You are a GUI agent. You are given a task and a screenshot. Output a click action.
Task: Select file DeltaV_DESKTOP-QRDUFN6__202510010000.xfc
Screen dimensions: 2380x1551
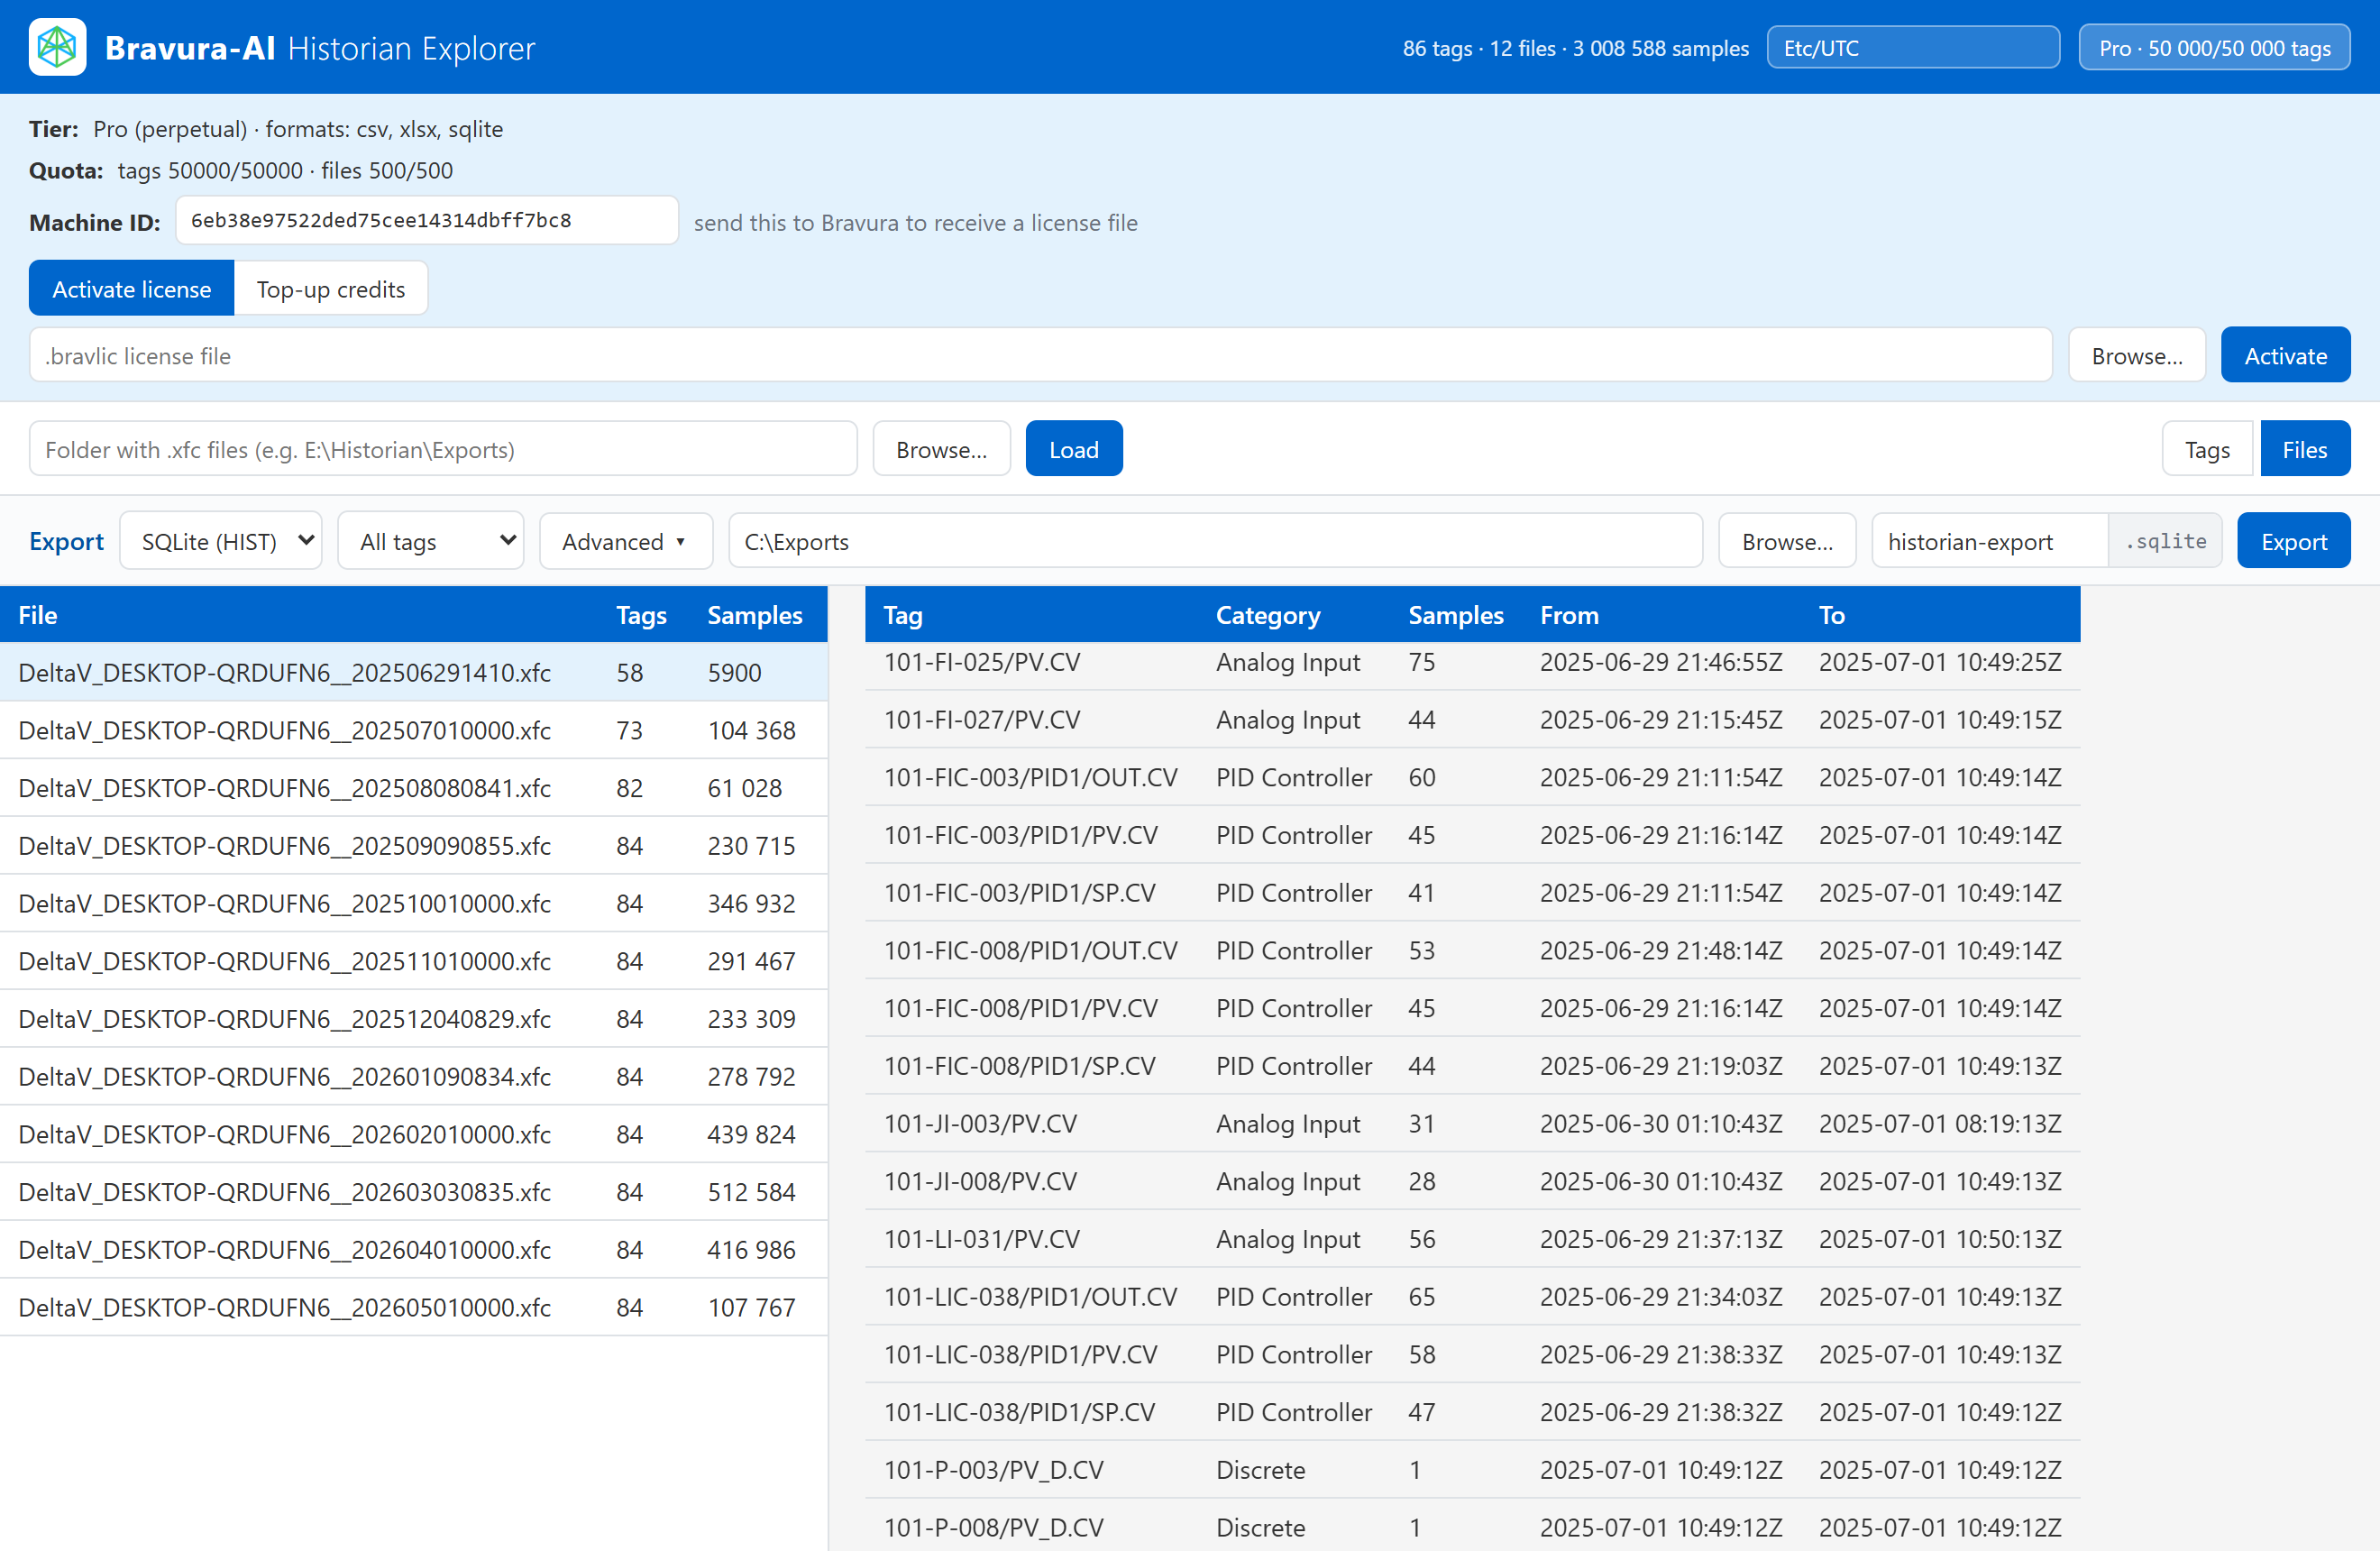coord(414,903)
